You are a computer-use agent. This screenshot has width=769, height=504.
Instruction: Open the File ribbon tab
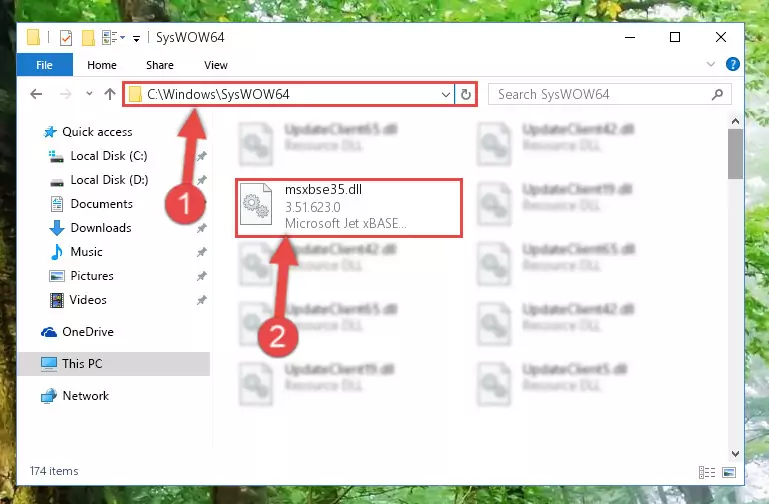point(45,65)
